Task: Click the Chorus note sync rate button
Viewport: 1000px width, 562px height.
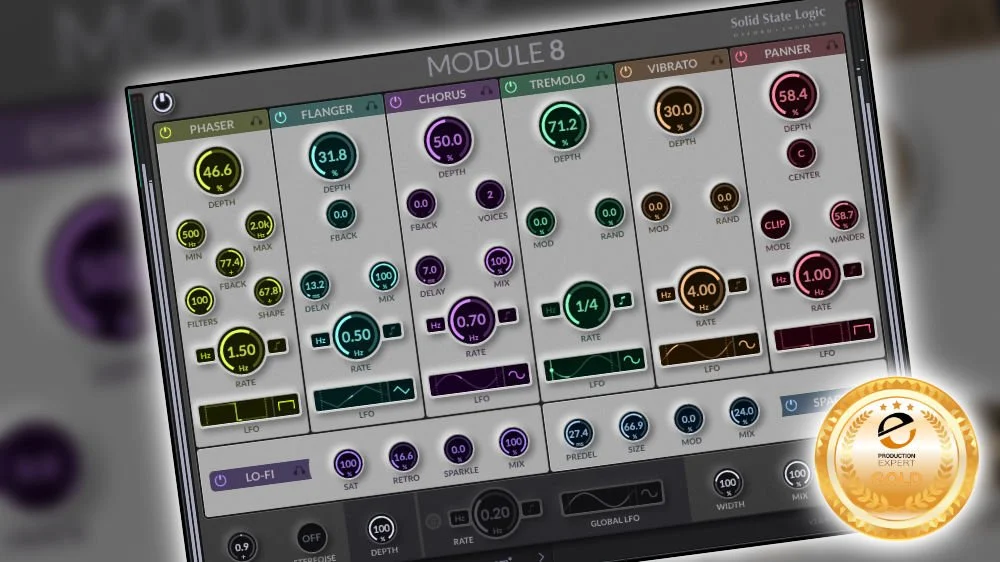Action: pyautogui.click(x=507, y=315)
